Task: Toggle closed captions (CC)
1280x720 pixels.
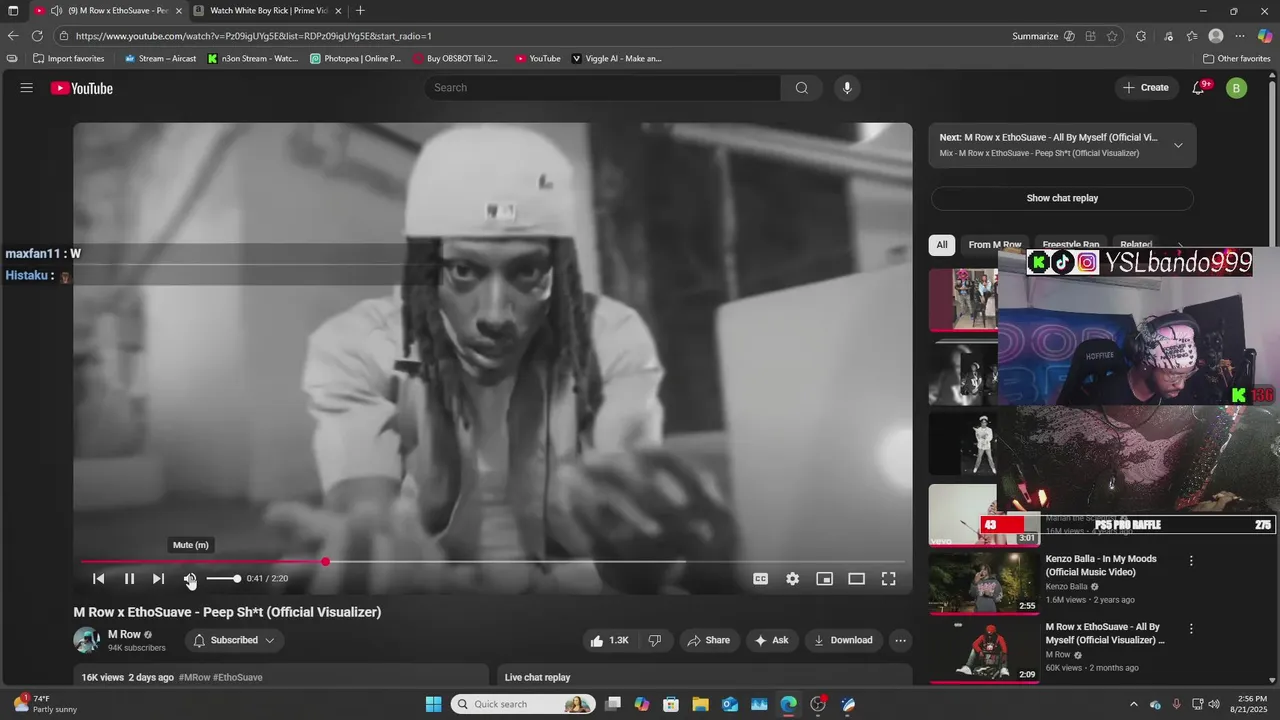Action: [x=761, y=579]
